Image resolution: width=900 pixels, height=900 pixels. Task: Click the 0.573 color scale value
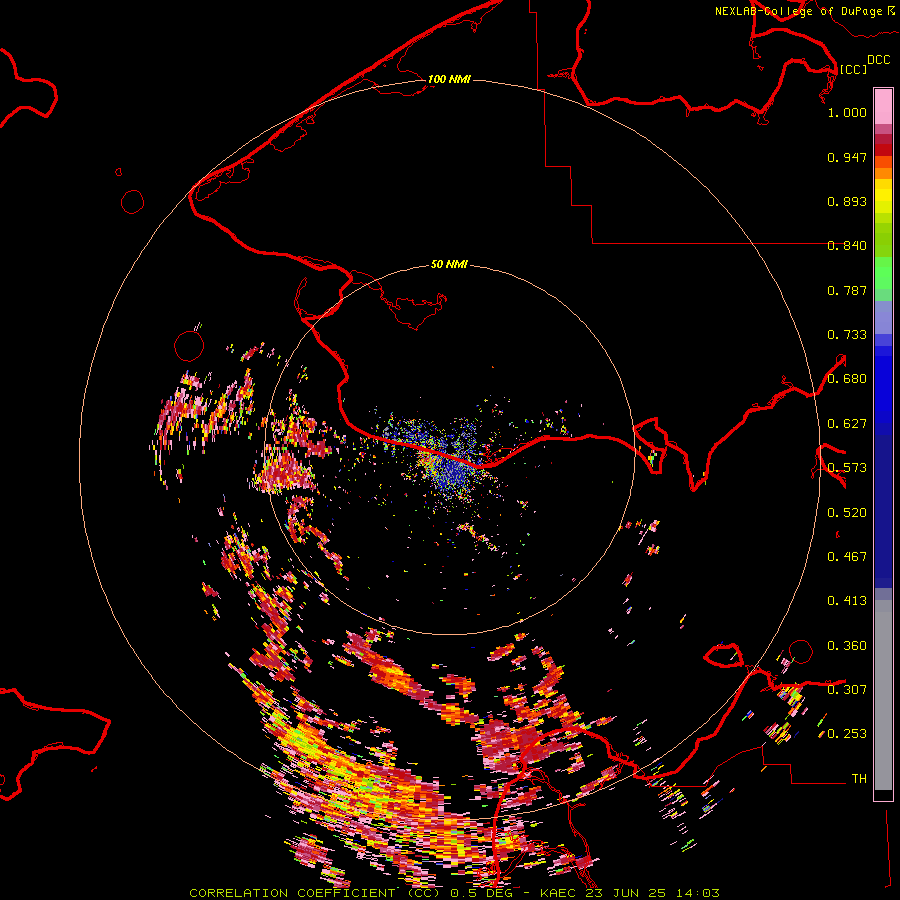coord(847,468)
